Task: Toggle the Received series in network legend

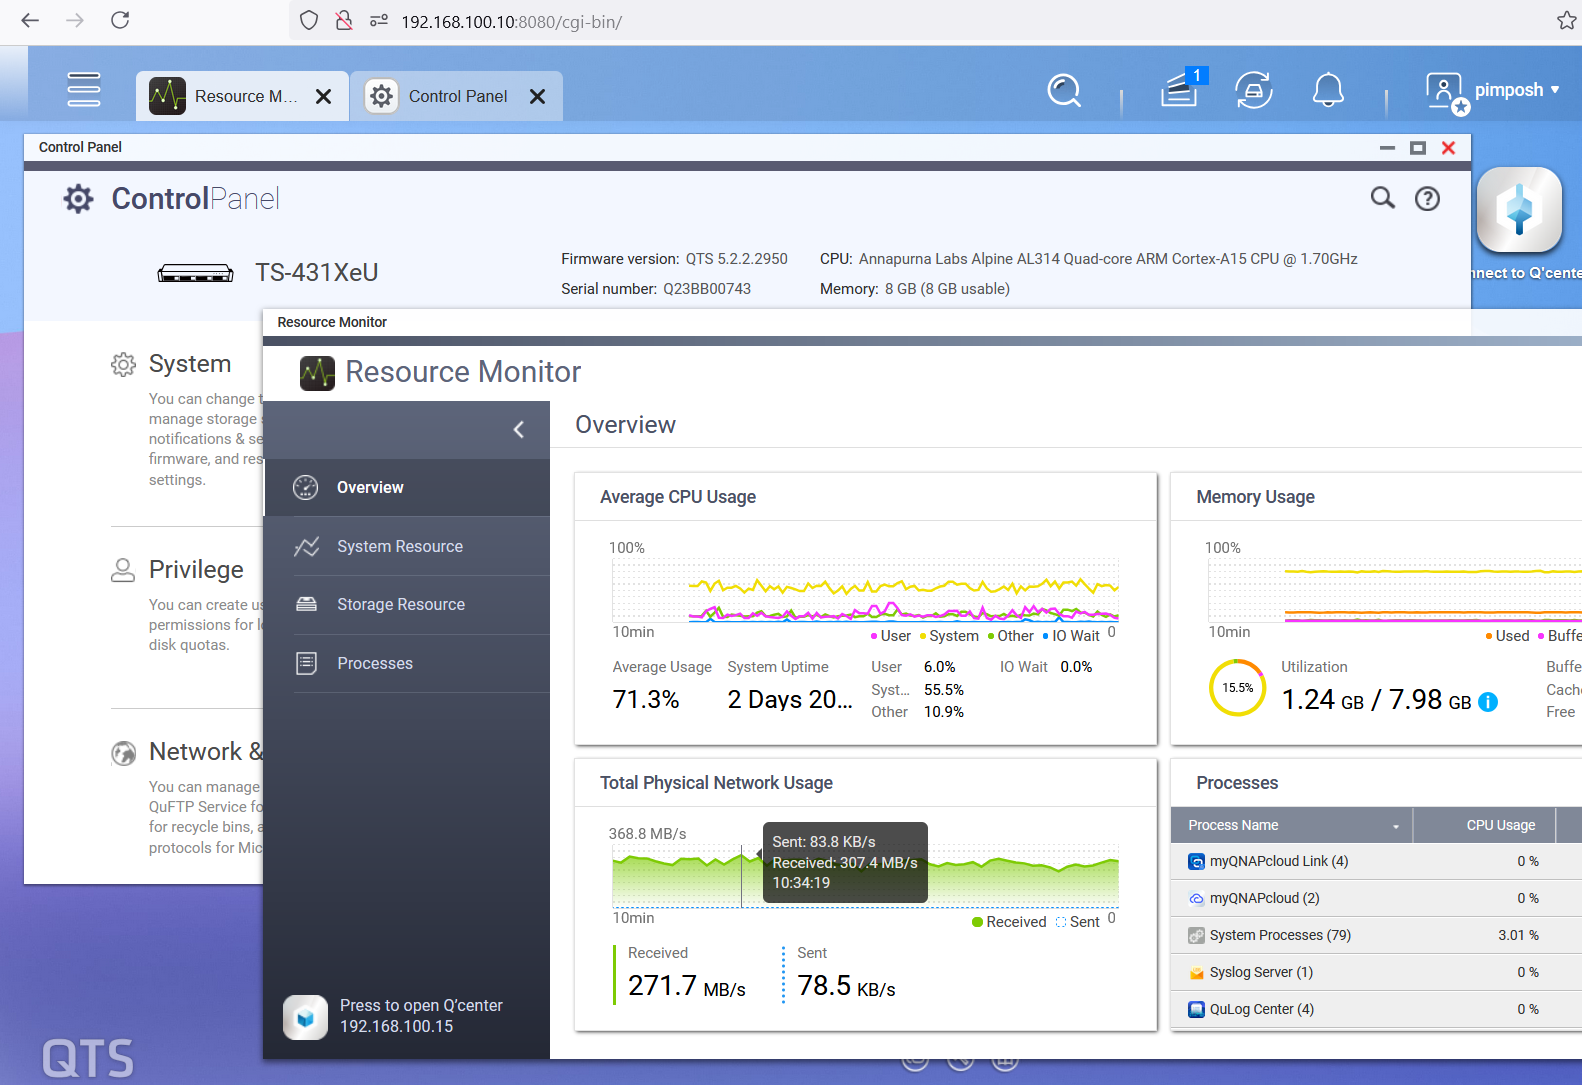Action: pos(1009,922)
